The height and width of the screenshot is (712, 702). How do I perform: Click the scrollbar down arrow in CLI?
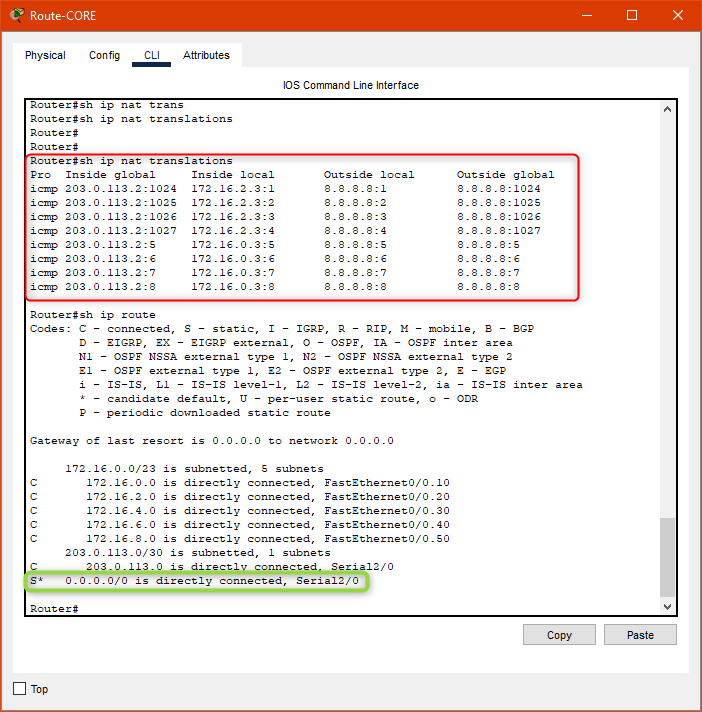tap(667, 607)
